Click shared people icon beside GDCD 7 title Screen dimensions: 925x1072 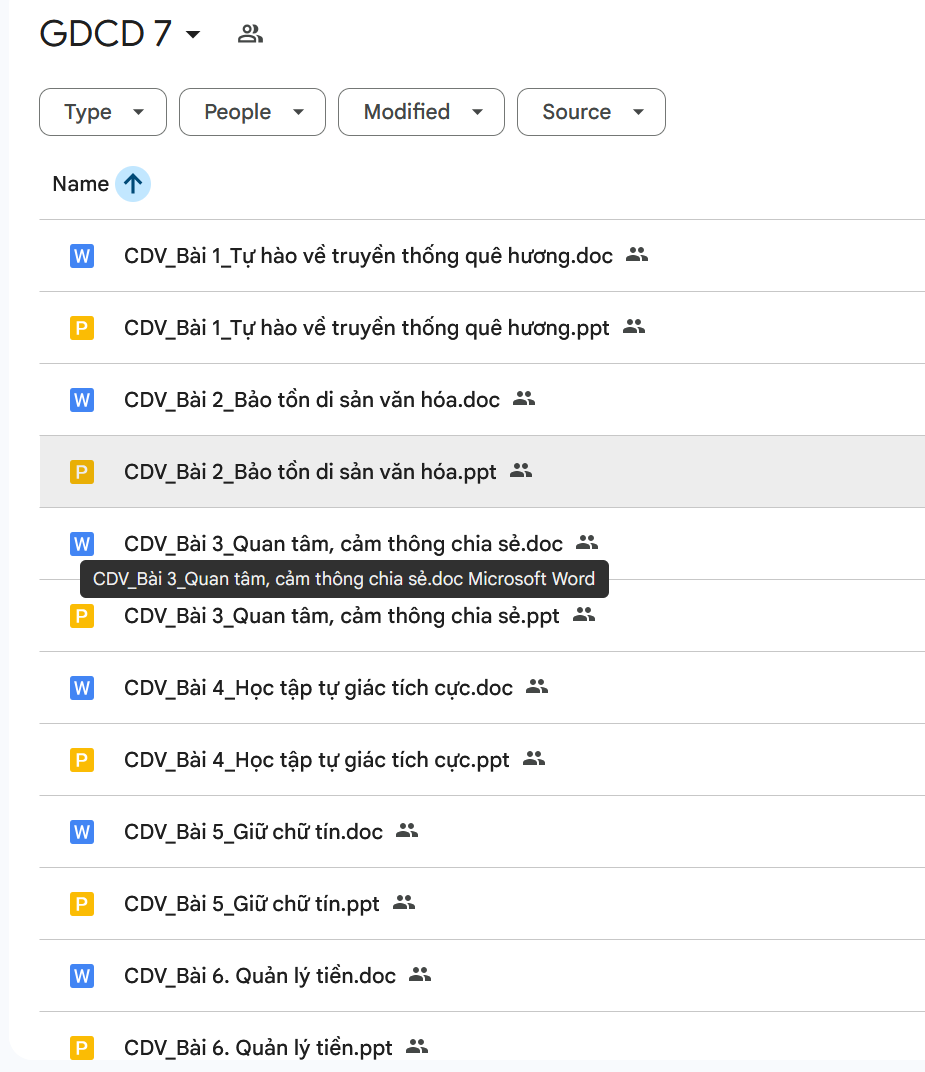[x=250, y=34]
